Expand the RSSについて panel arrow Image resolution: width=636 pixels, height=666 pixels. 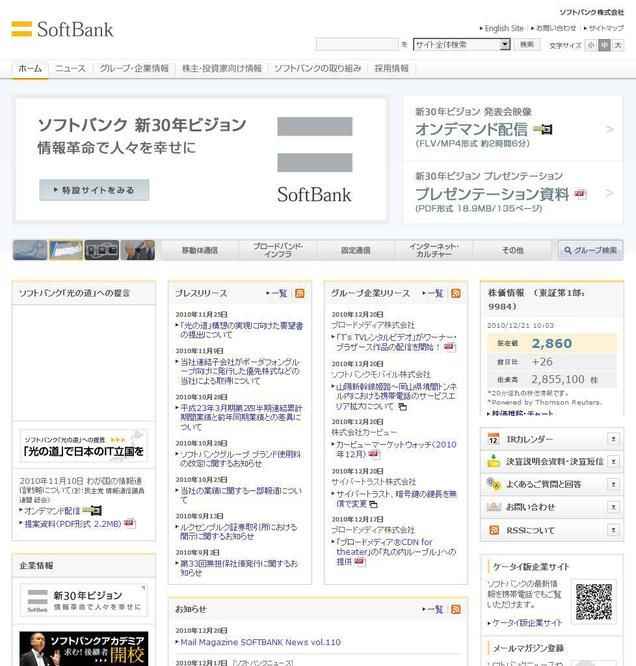pyautogui.click(x=613, y=530)
